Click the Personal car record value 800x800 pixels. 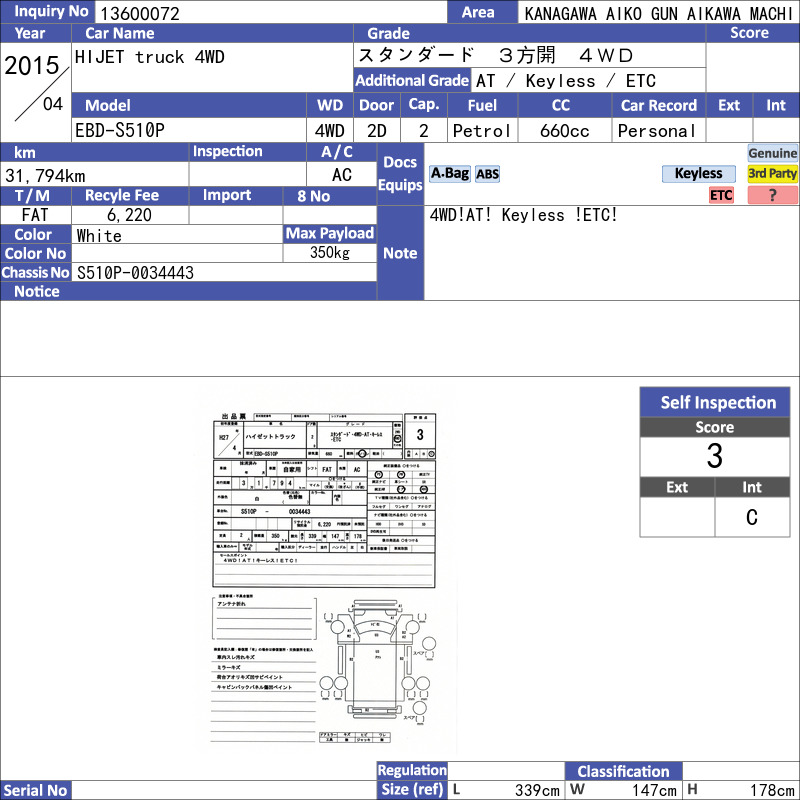(657, 131)
